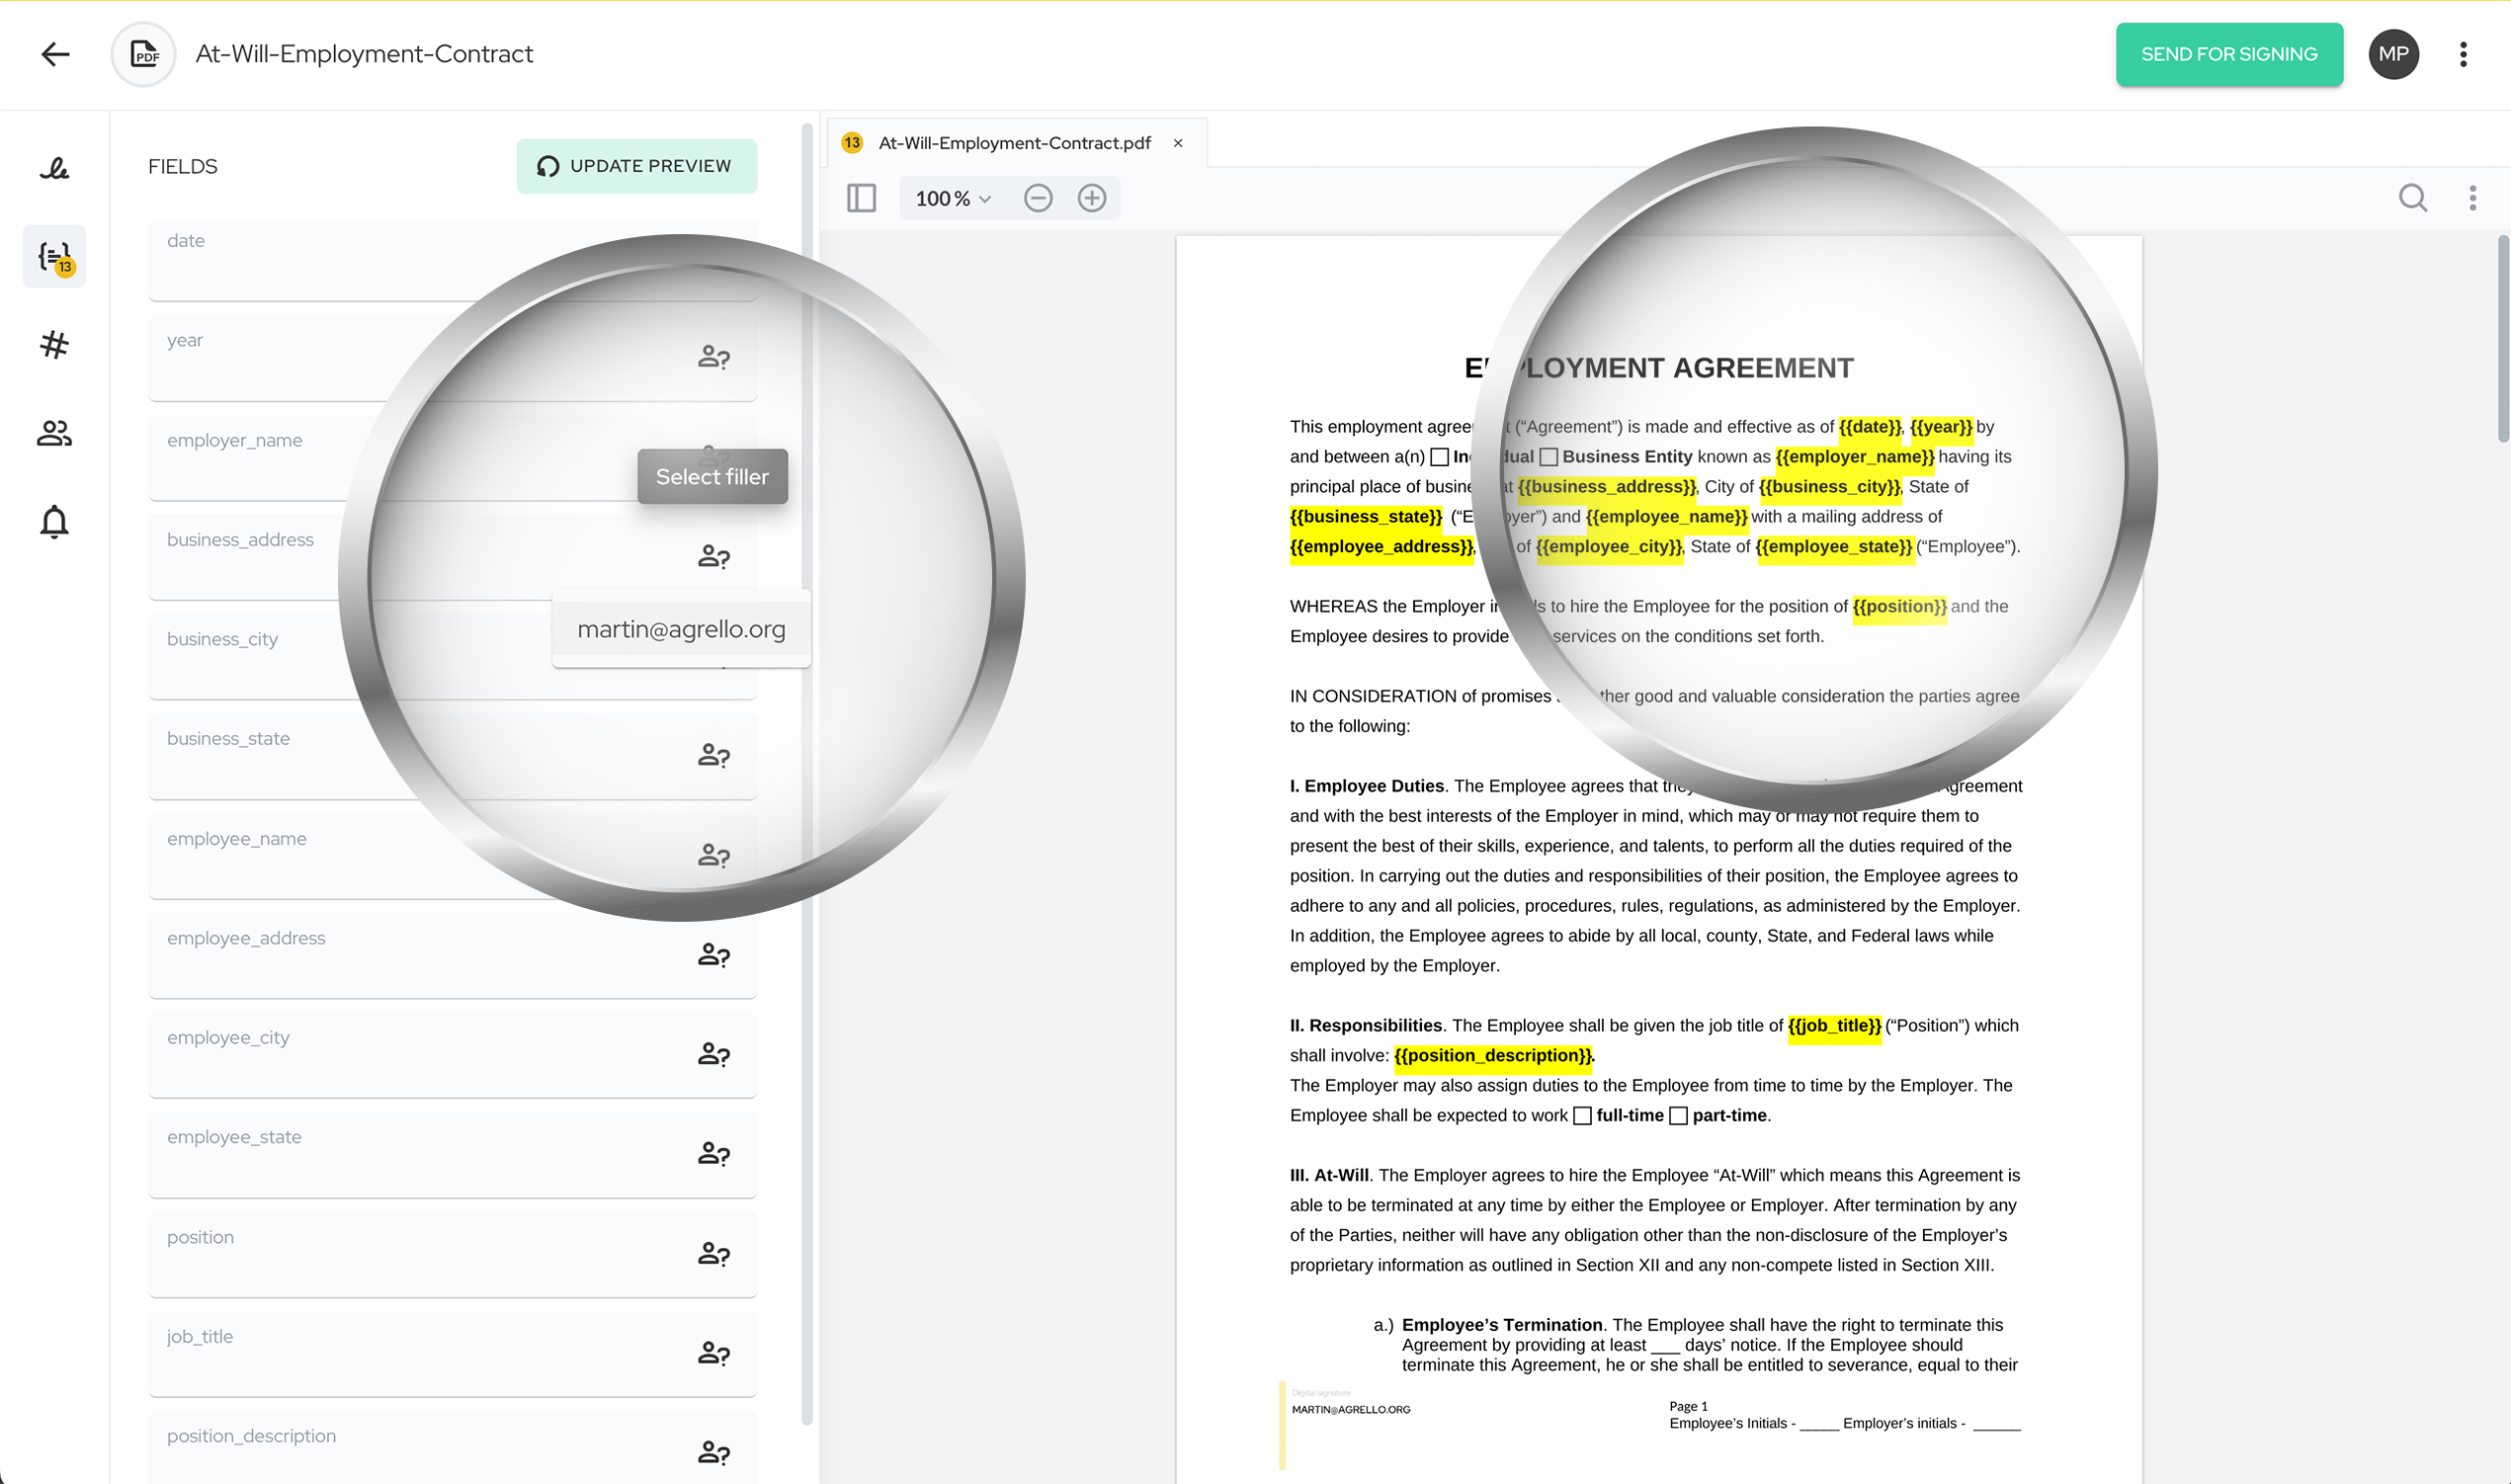
Task: Open the contacts sidebar panel
Action: pos(53,433)
